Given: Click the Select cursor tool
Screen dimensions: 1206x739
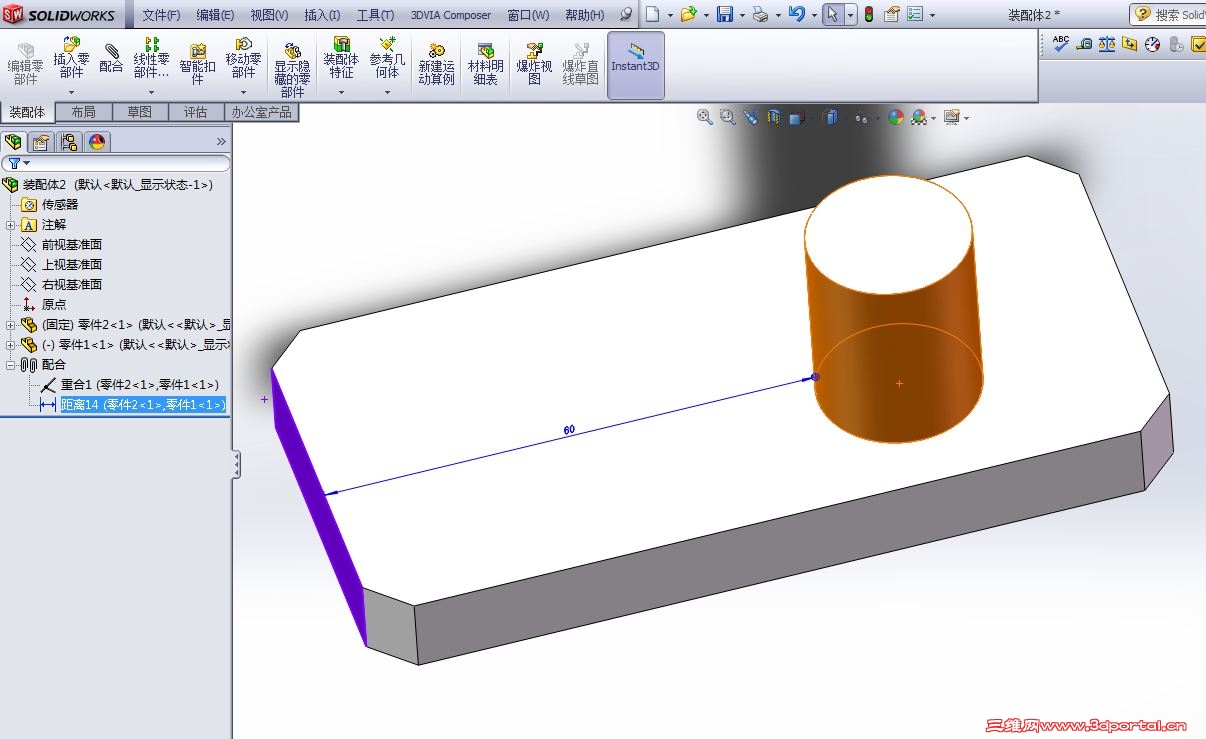Looking at the screenshot, I should [833, 15].
